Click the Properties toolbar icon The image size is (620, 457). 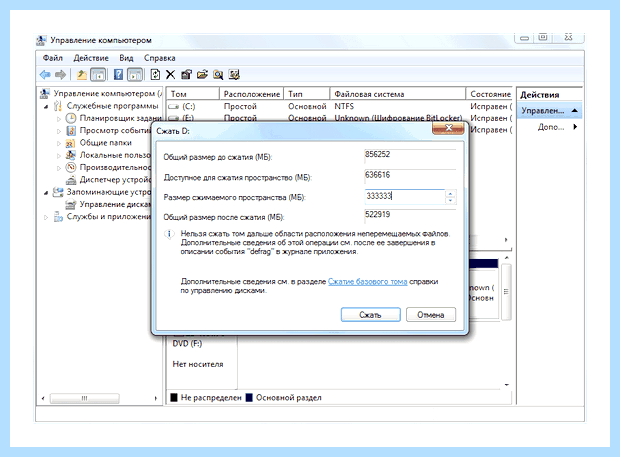click(x=186, y=74)
